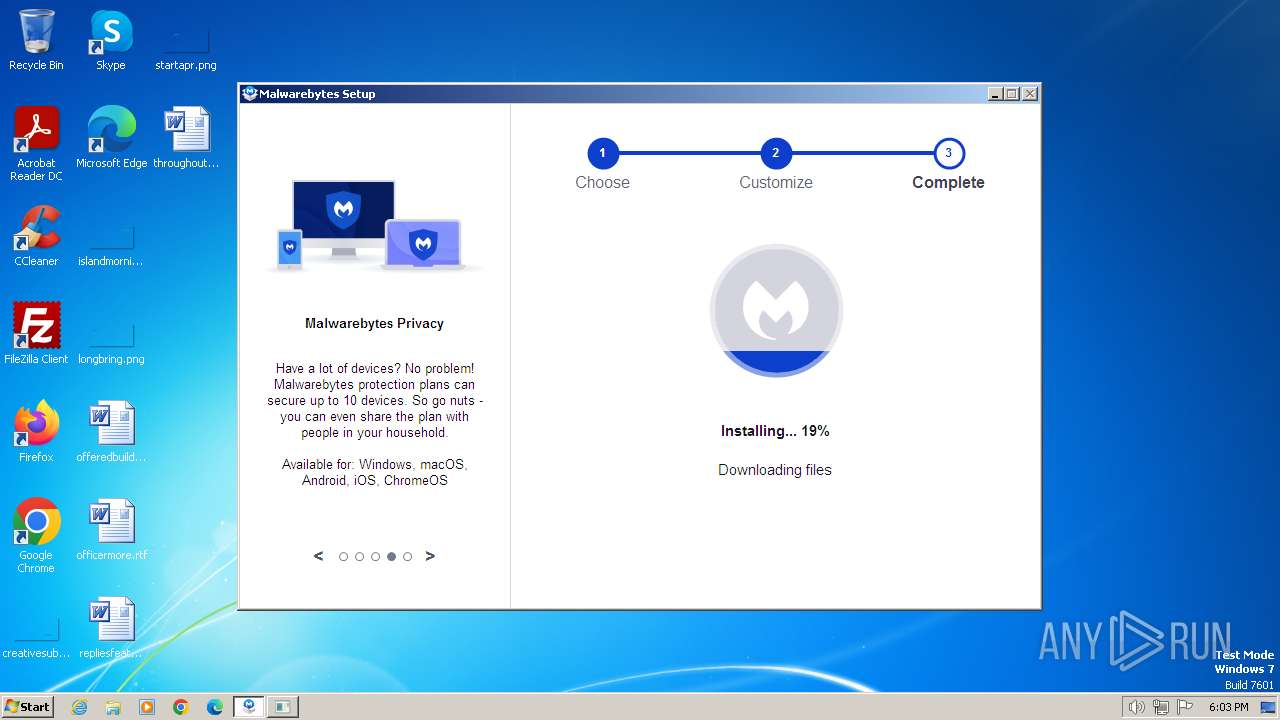Show the second carousel slide dot

(359, 557)
